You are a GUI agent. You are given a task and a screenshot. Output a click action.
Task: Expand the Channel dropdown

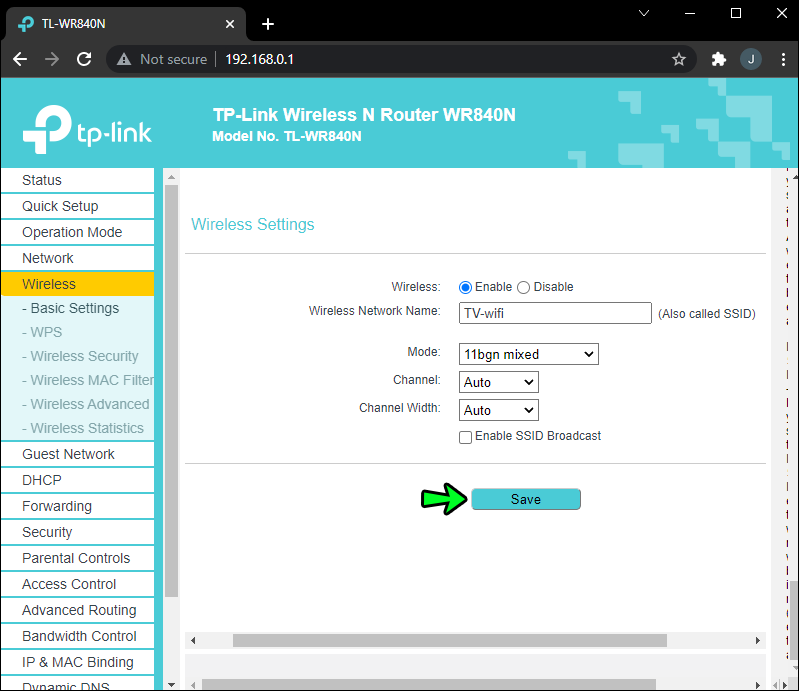coord(498,382)
